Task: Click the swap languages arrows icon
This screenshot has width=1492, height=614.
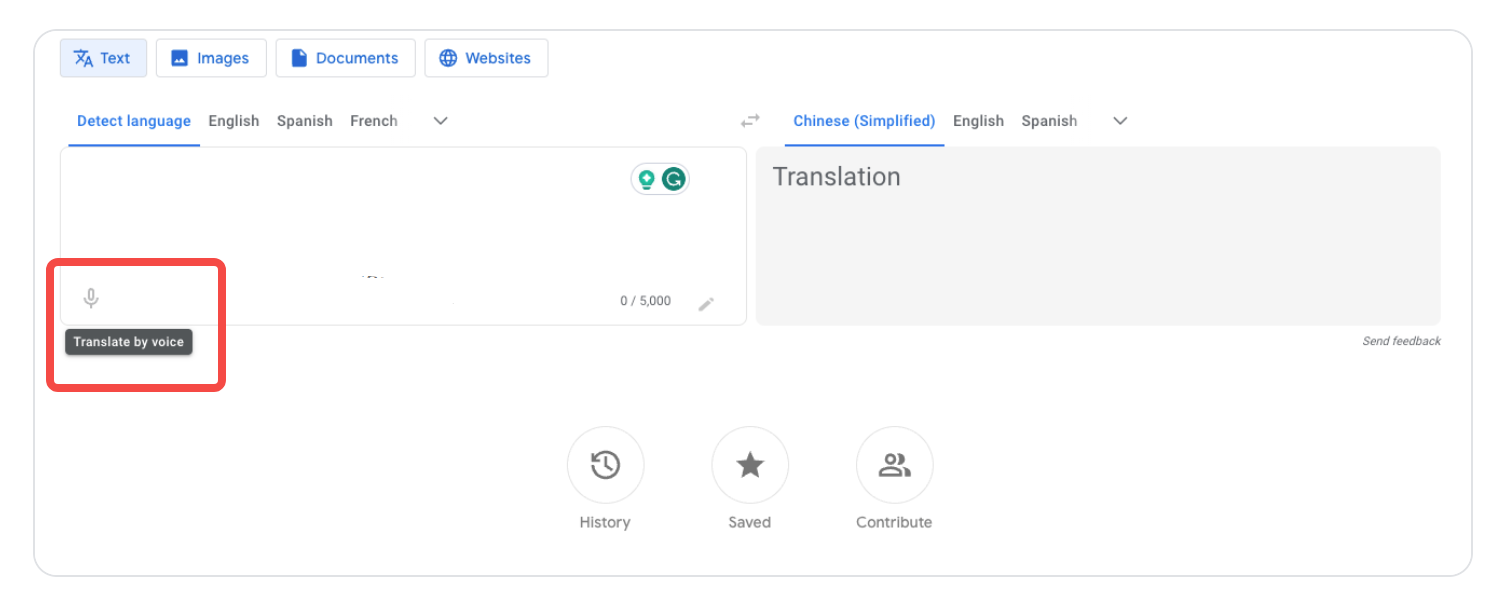Action: [x=750, y=120]
